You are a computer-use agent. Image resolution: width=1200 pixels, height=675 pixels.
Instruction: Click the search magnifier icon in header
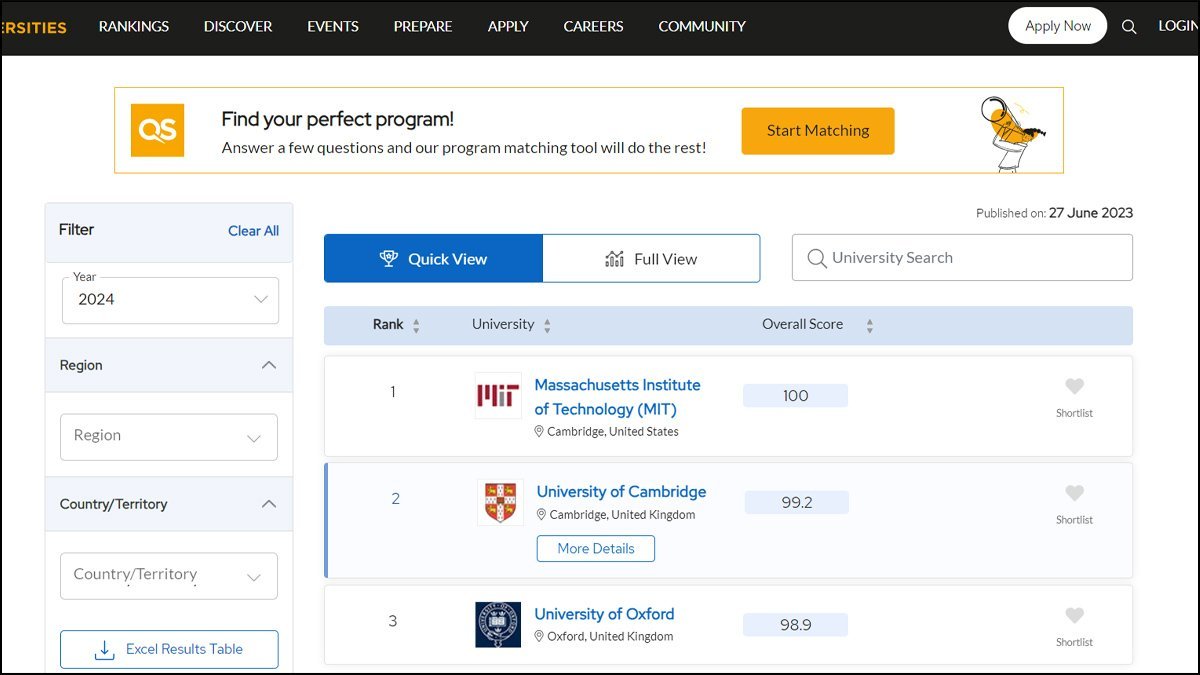pyautogui.click(x=1129, y=27)
